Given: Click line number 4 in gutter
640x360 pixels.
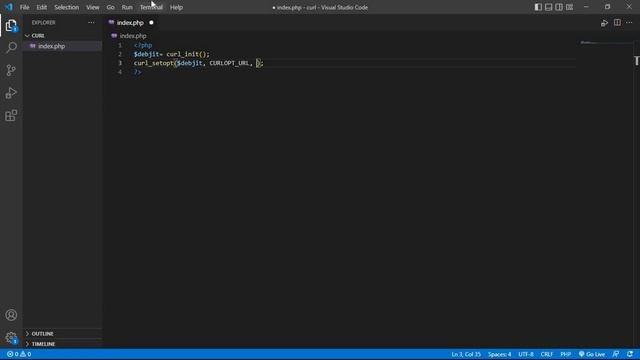Looking at the screenshot, I should click(120, 72).
